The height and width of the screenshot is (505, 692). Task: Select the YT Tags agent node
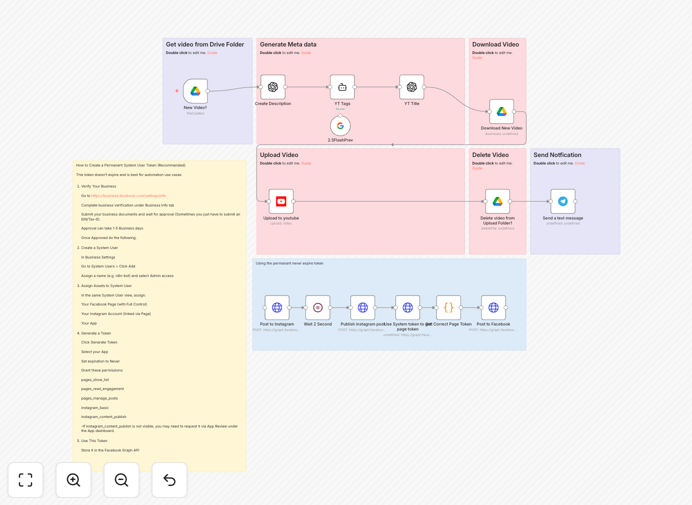pos(342,87)
